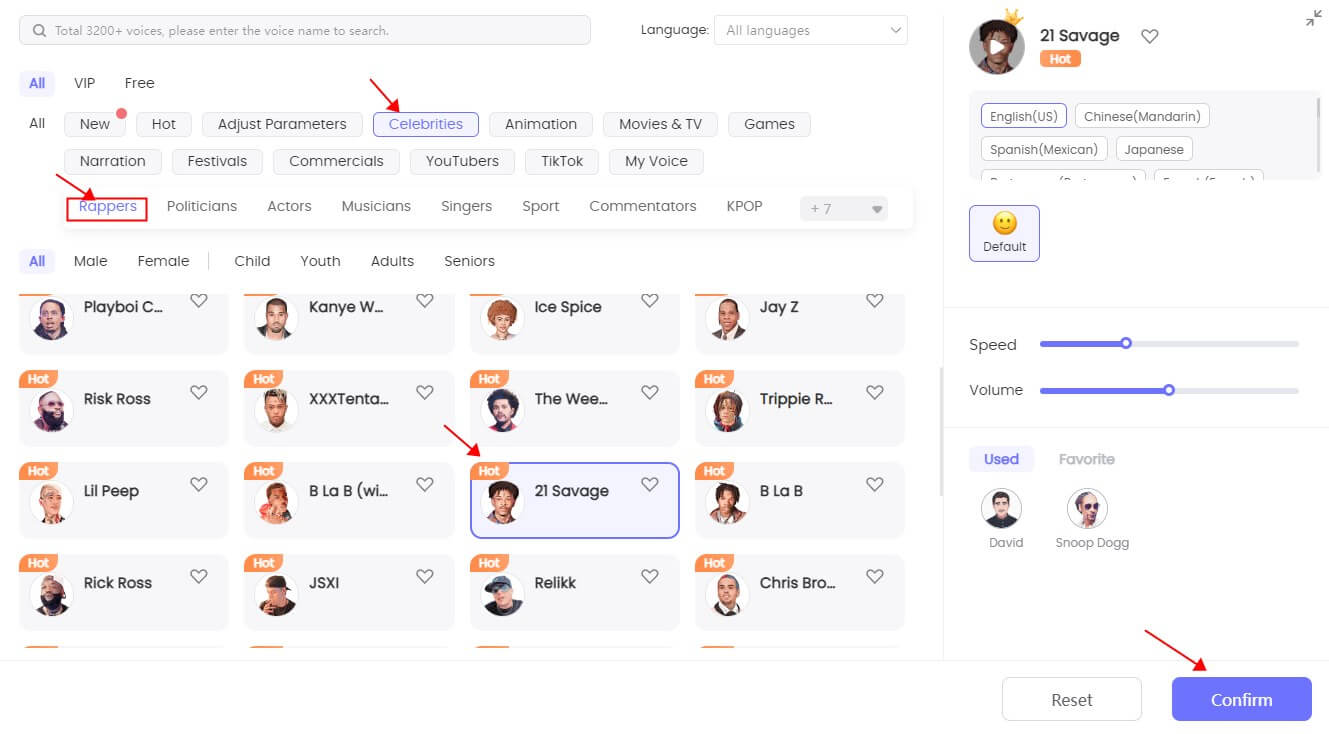Click the Reset button

[1071, 699]
